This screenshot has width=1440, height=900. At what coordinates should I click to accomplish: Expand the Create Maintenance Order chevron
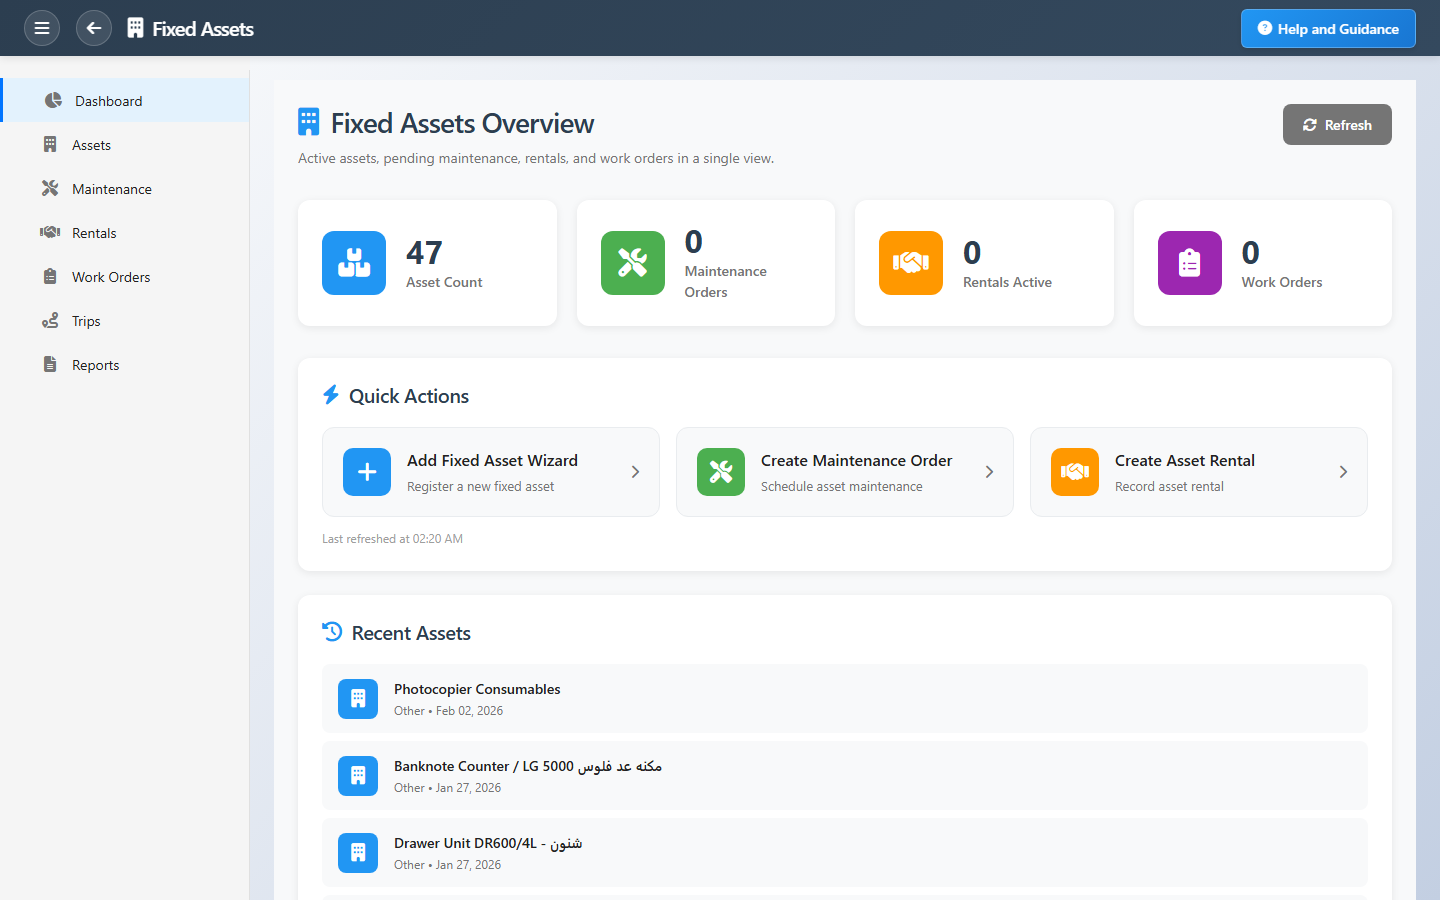pos(989,472)
